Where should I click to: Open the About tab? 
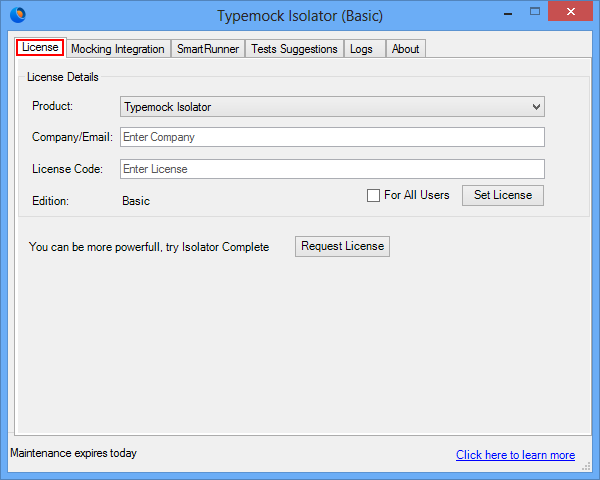[406, 49]
